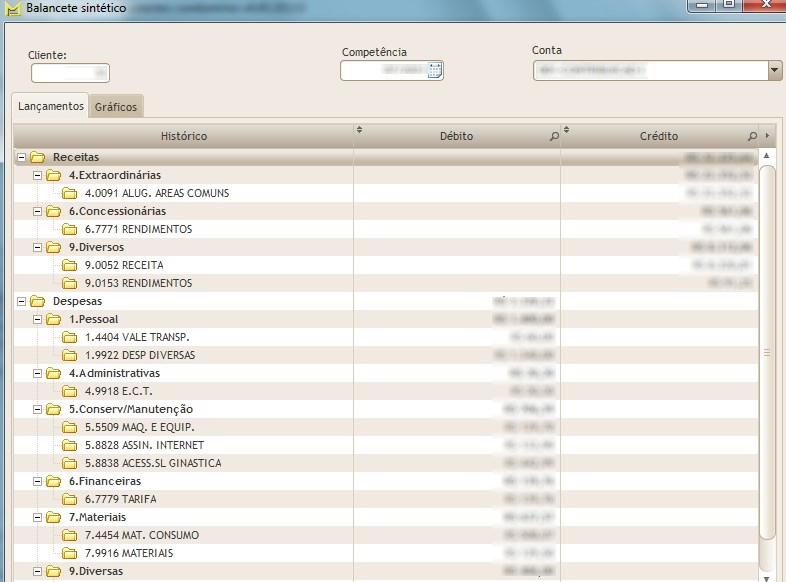Open the Conta dropdown list

pyautogui.click(x=774, y=70)
